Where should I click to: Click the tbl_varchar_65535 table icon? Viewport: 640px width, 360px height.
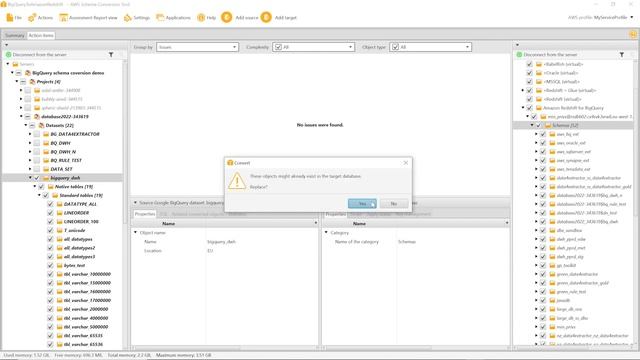pos(60,336)
